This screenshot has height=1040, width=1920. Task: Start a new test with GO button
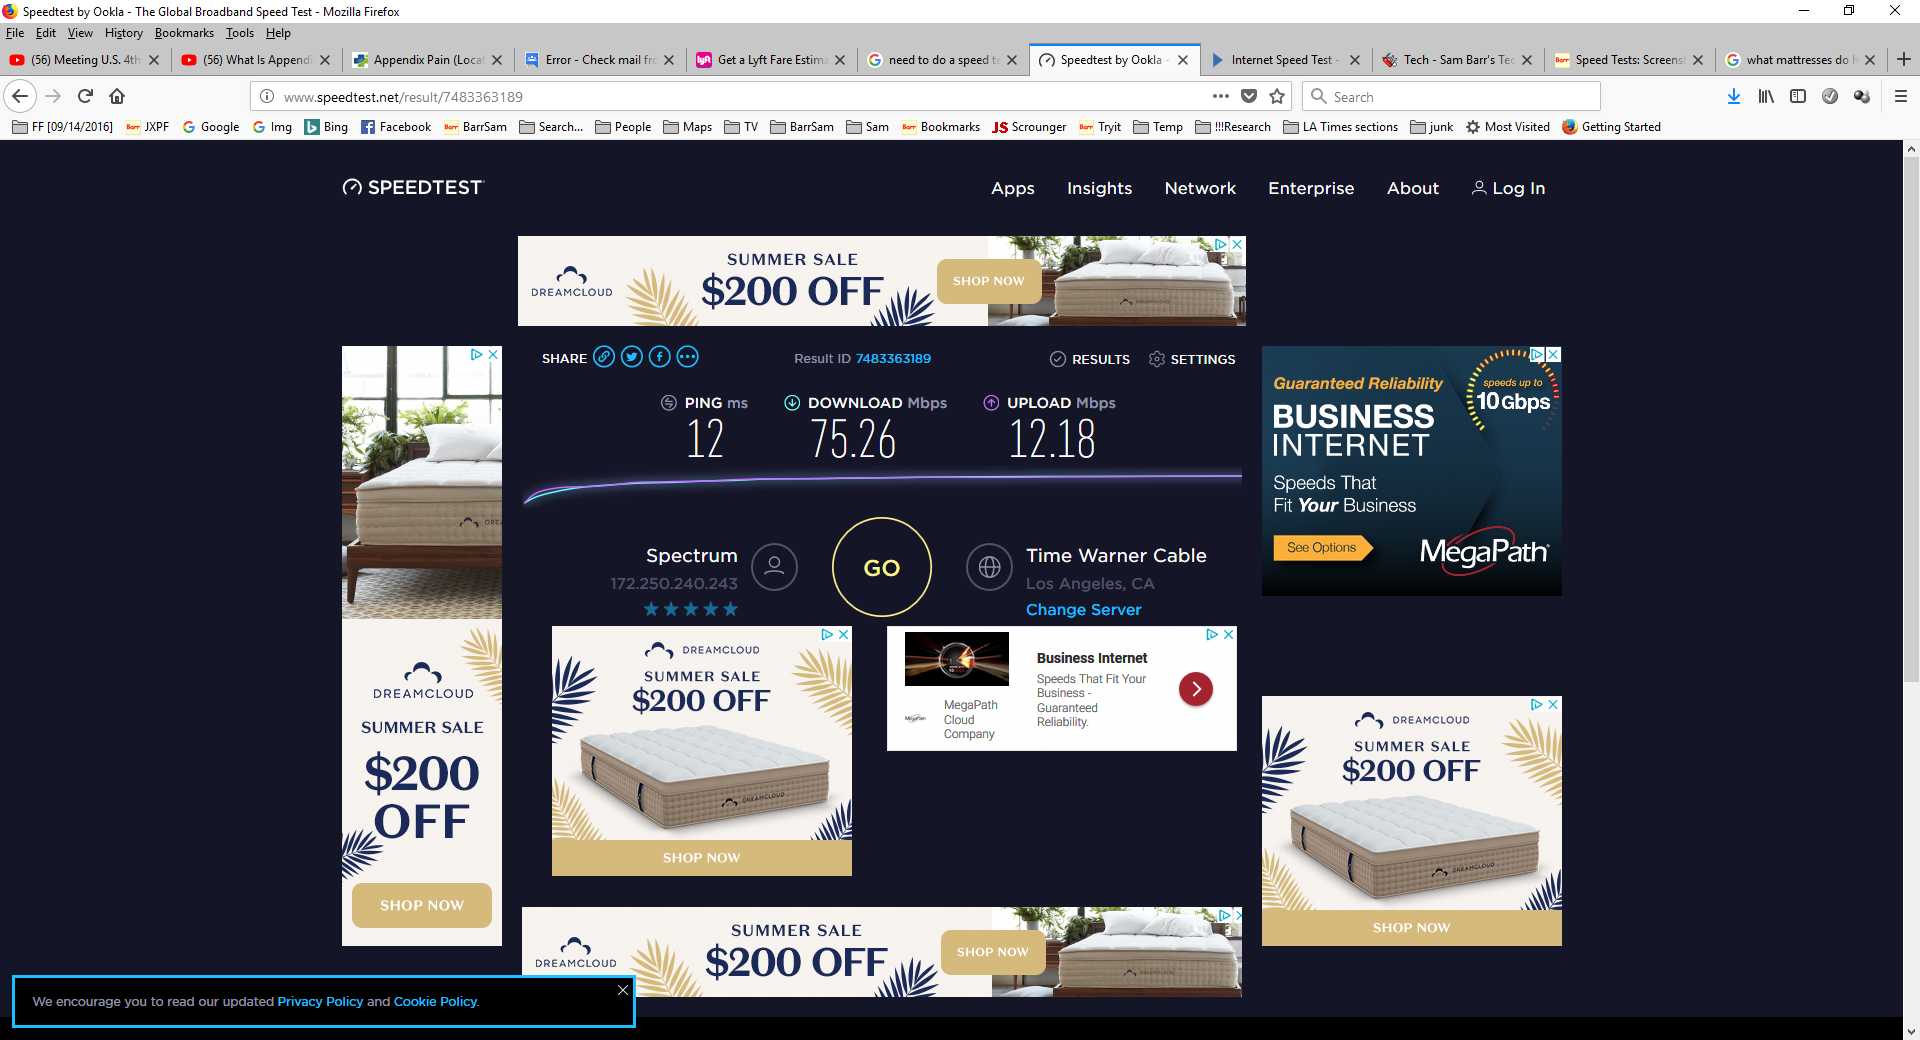[882, 567]
